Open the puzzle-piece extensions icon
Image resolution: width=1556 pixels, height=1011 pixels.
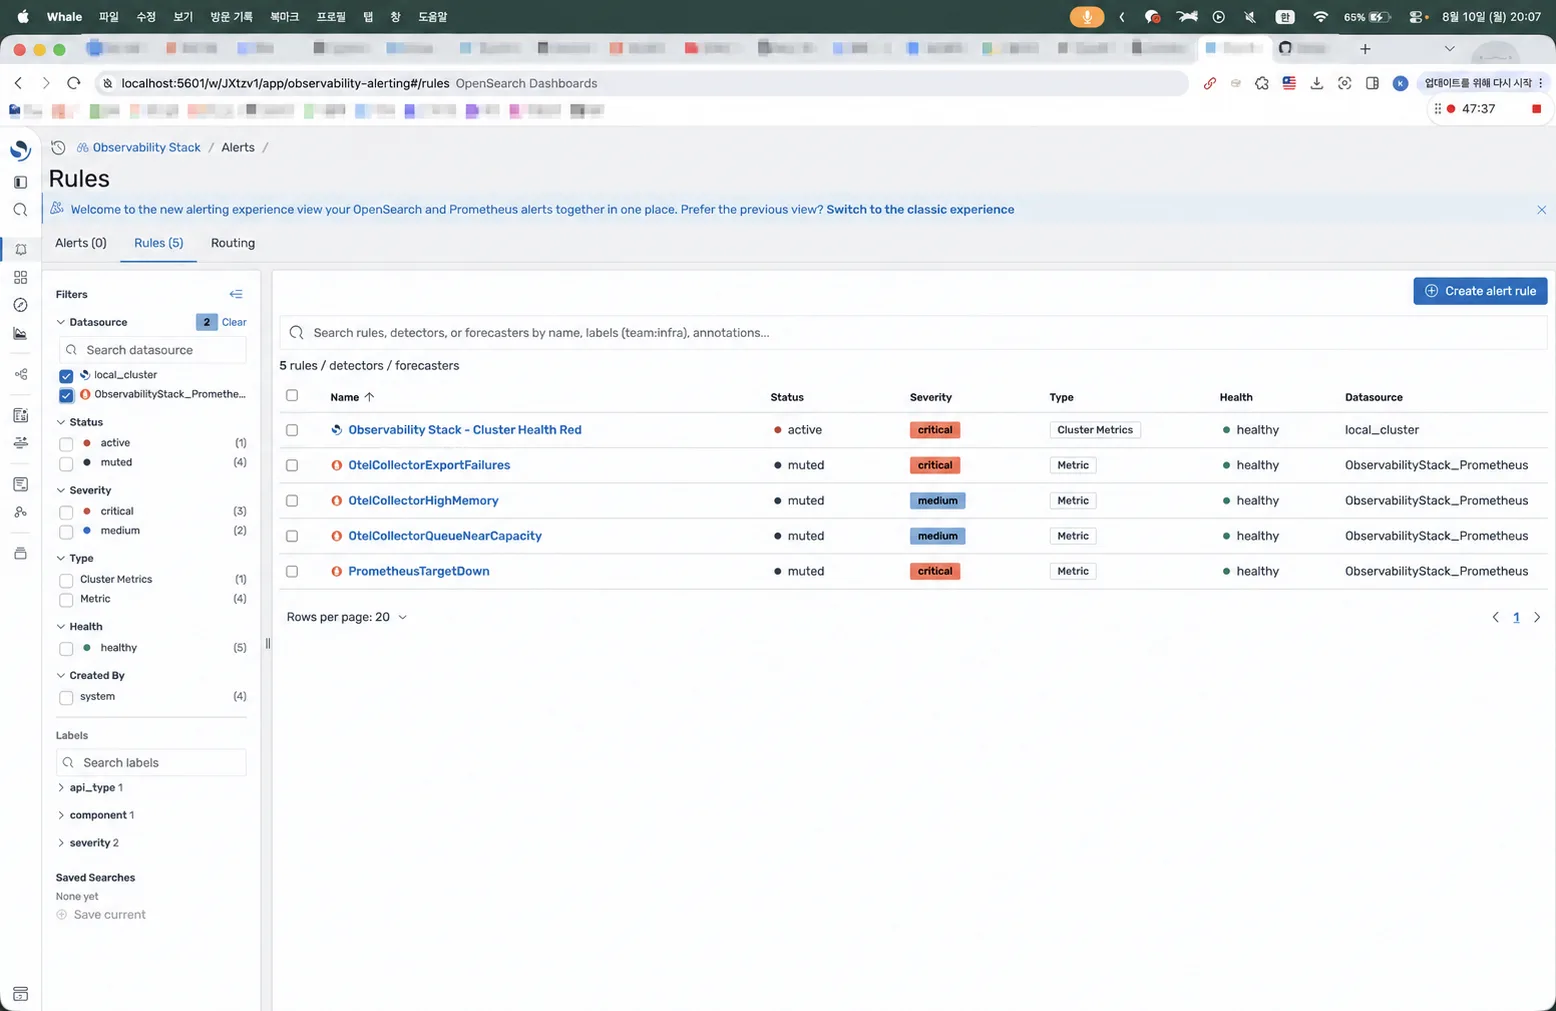point(1262,83)
